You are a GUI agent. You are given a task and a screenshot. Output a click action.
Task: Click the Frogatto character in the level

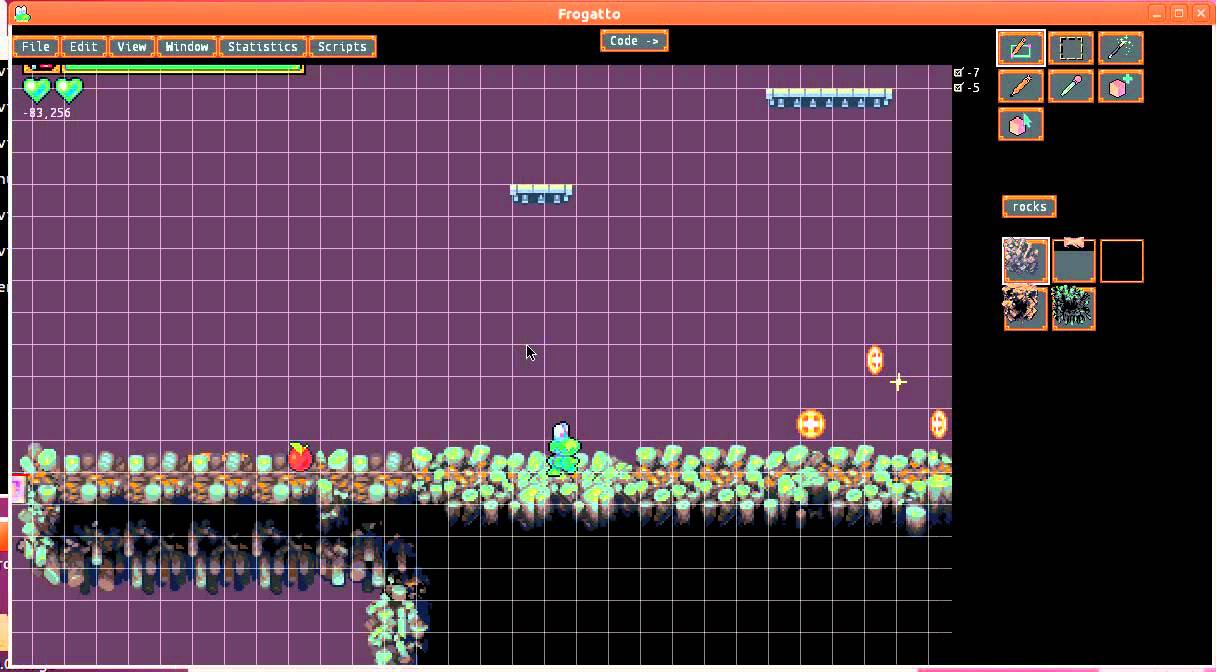[x=563, y=449]
